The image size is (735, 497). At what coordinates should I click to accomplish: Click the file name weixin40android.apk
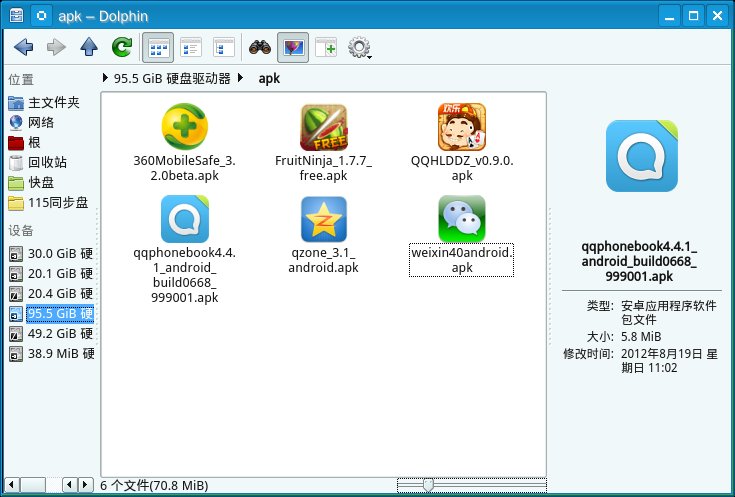(x=462, y=260)
